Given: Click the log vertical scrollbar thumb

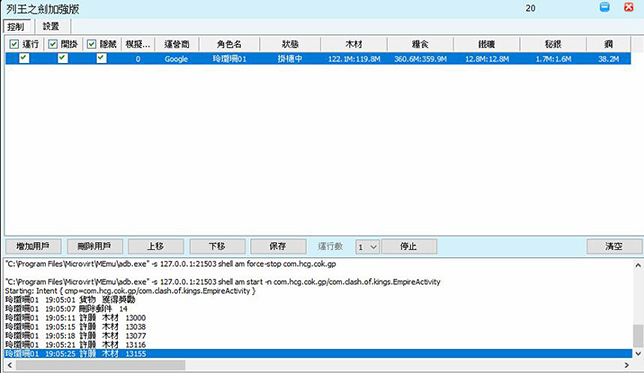Looking at the screenshot, I should point(638,336).
